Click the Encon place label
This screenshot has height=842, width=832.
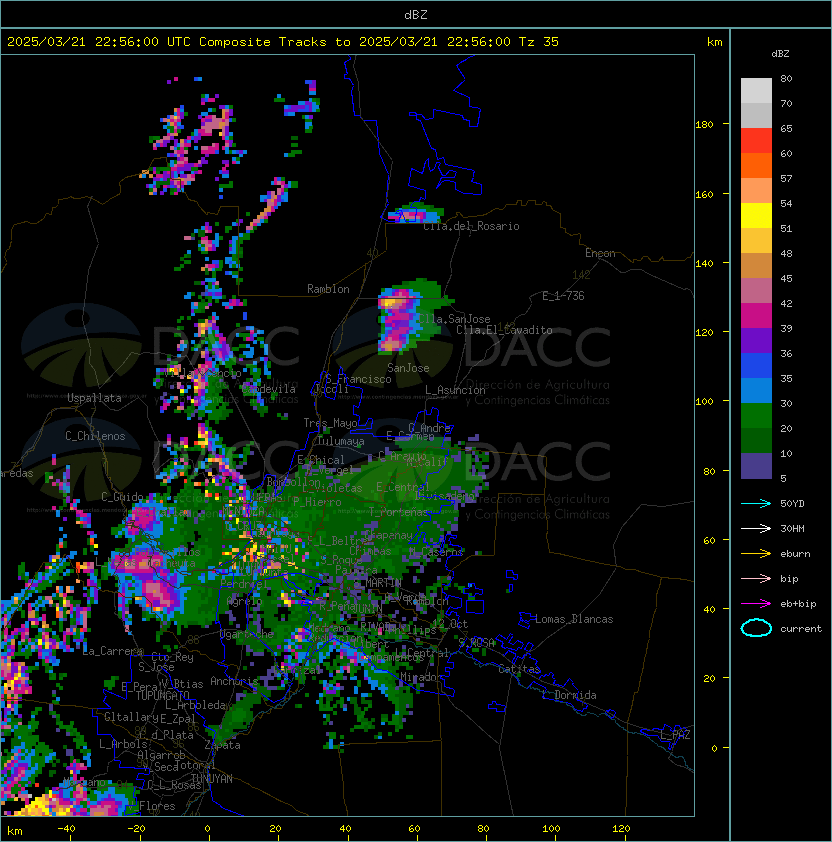click(600, 253)
